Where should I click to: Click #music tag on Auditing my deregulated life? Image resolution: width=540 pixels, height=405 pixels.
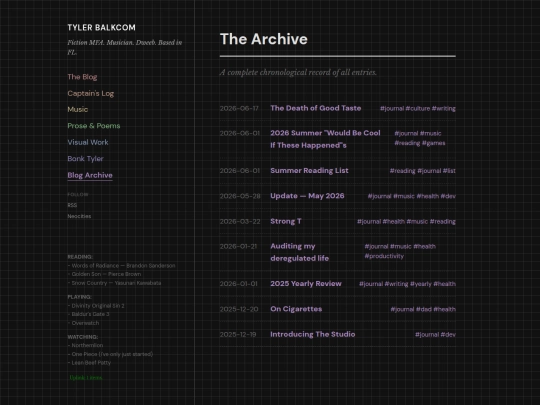[401, 247]
